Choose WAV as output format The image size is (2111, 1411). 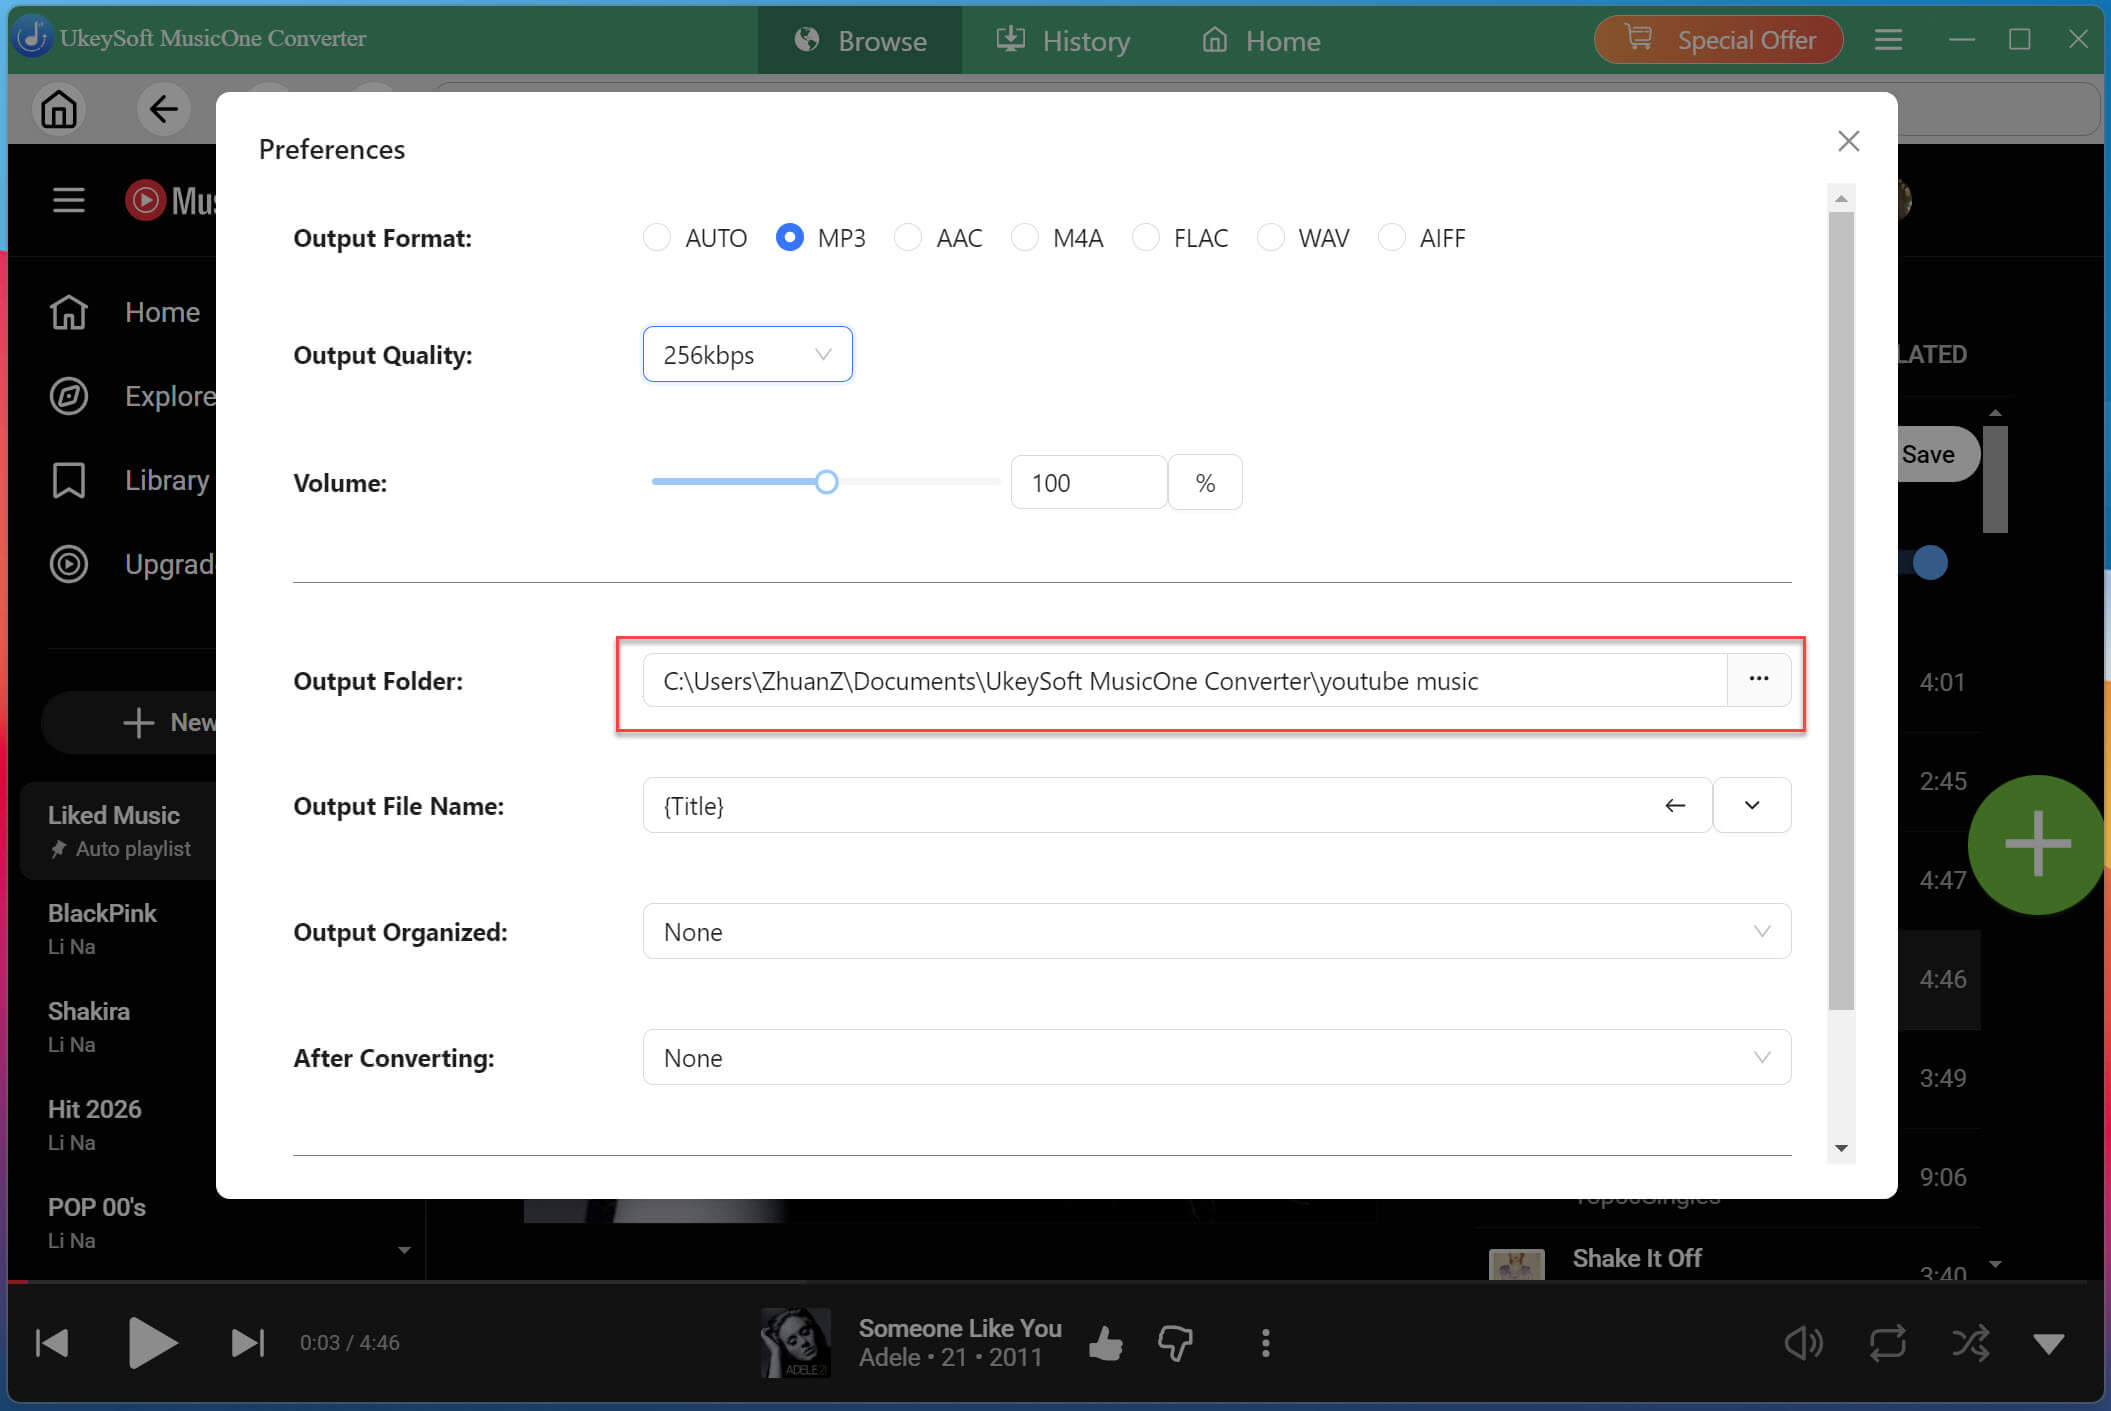click(1270, 237)
